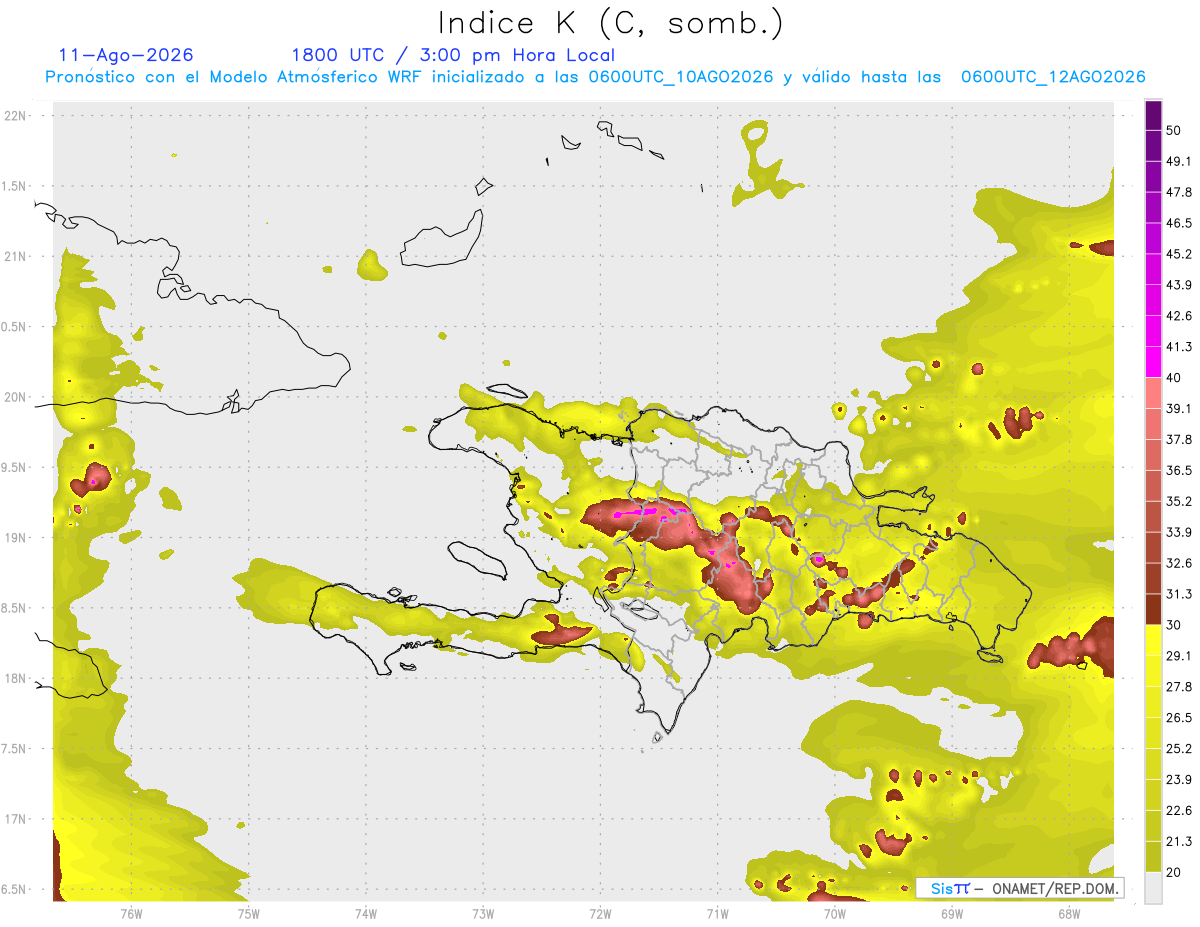
Task: Click the latitude label "21N"
Action: 16,256
